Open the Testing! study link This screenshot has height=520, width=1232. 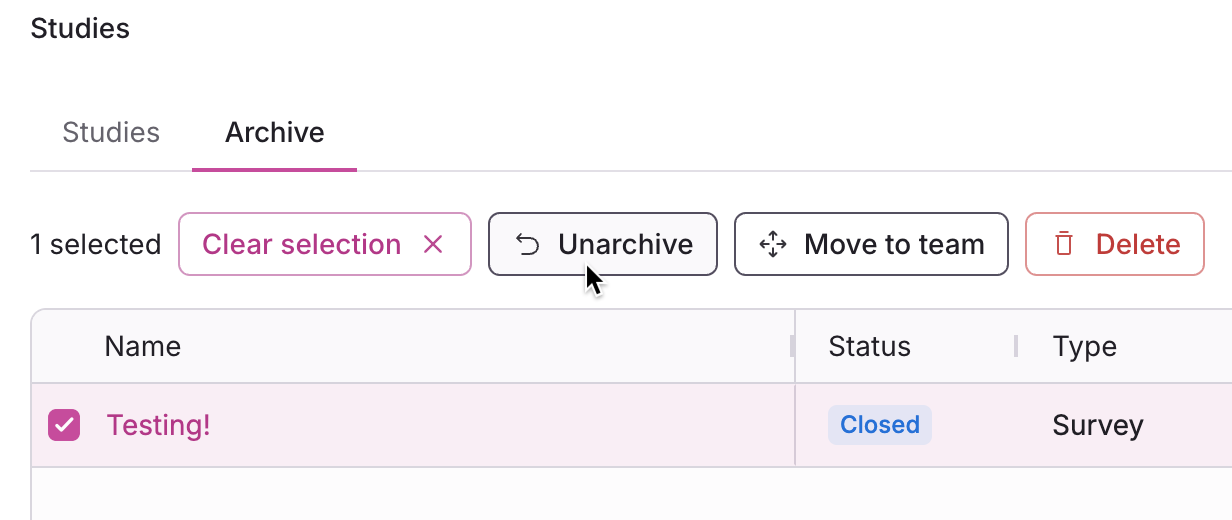coord(158,425)
